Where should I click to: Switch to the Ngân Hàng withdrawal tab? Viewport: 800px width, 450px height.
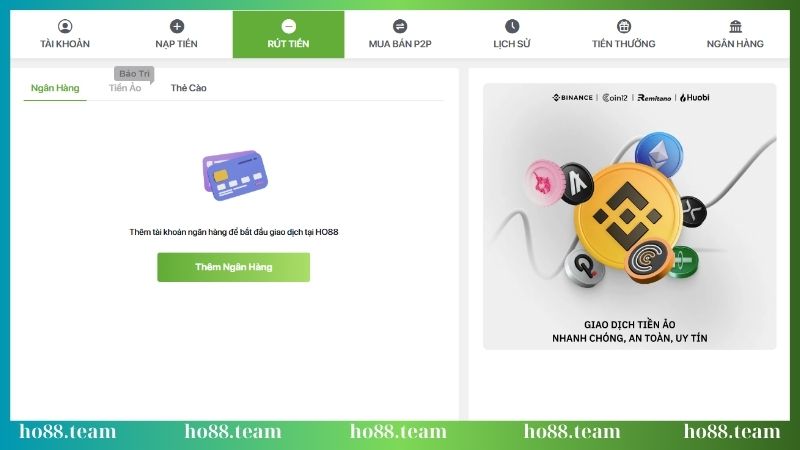(55, 88)
